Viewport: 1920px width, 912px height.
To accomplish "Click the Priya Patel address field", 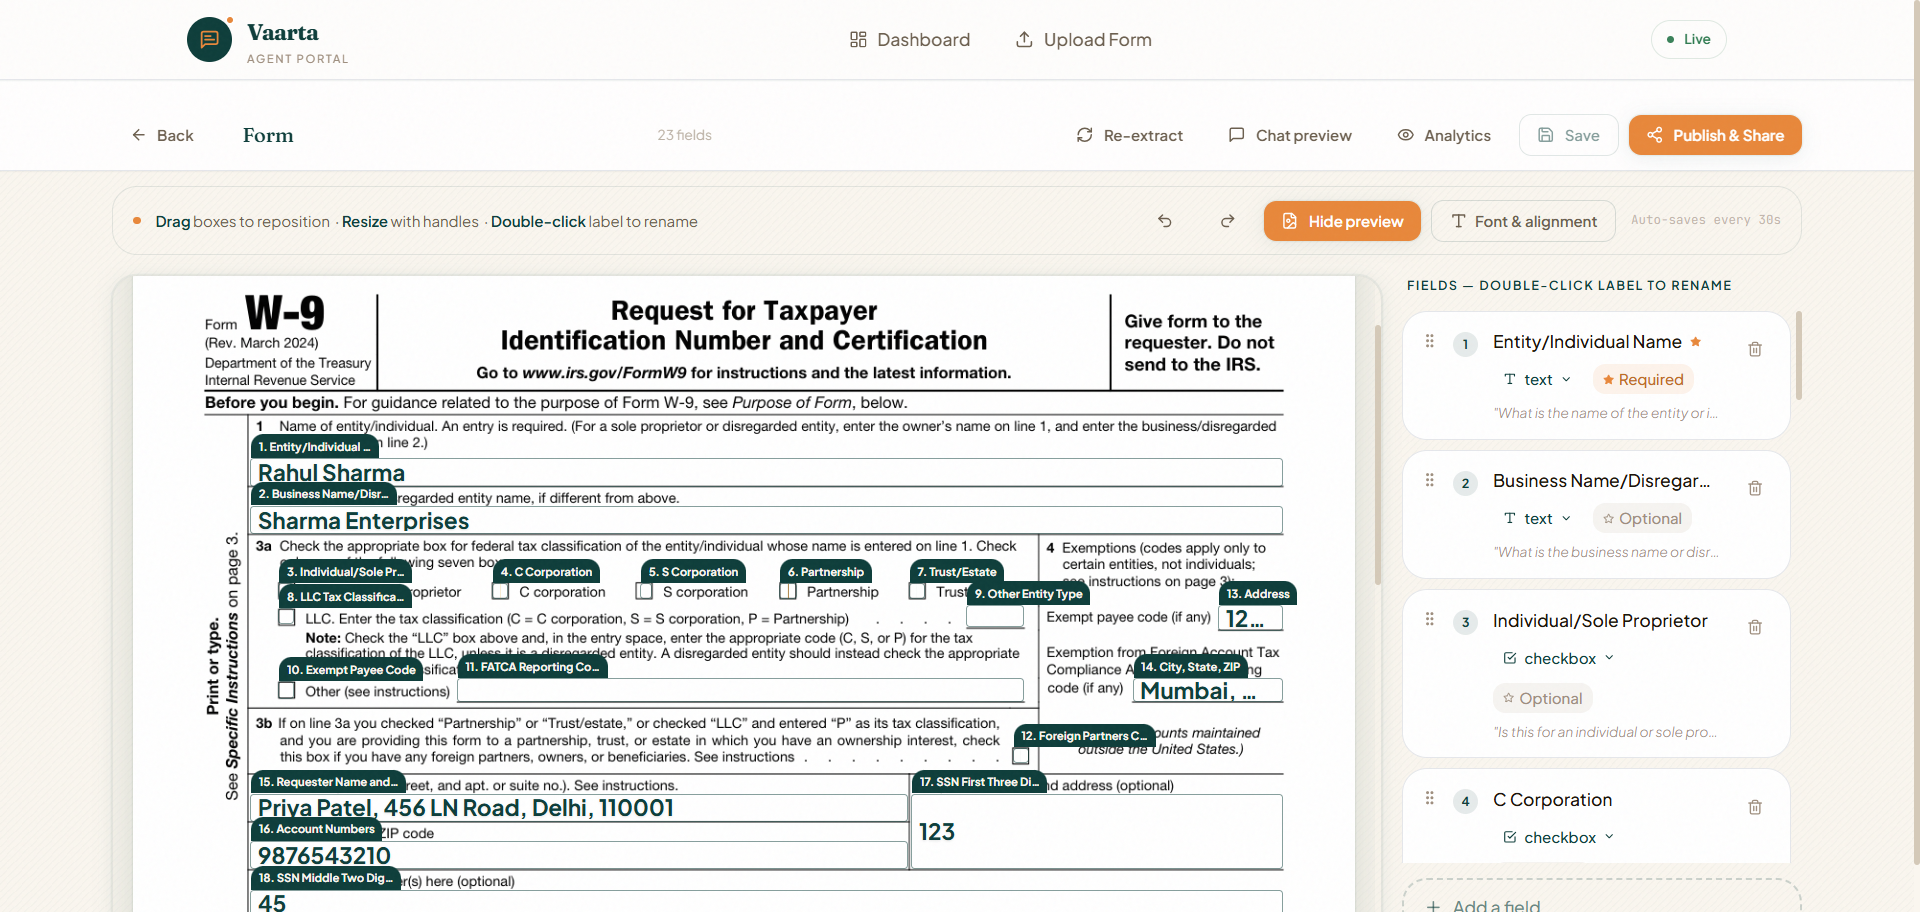I will tap(579, 808).
